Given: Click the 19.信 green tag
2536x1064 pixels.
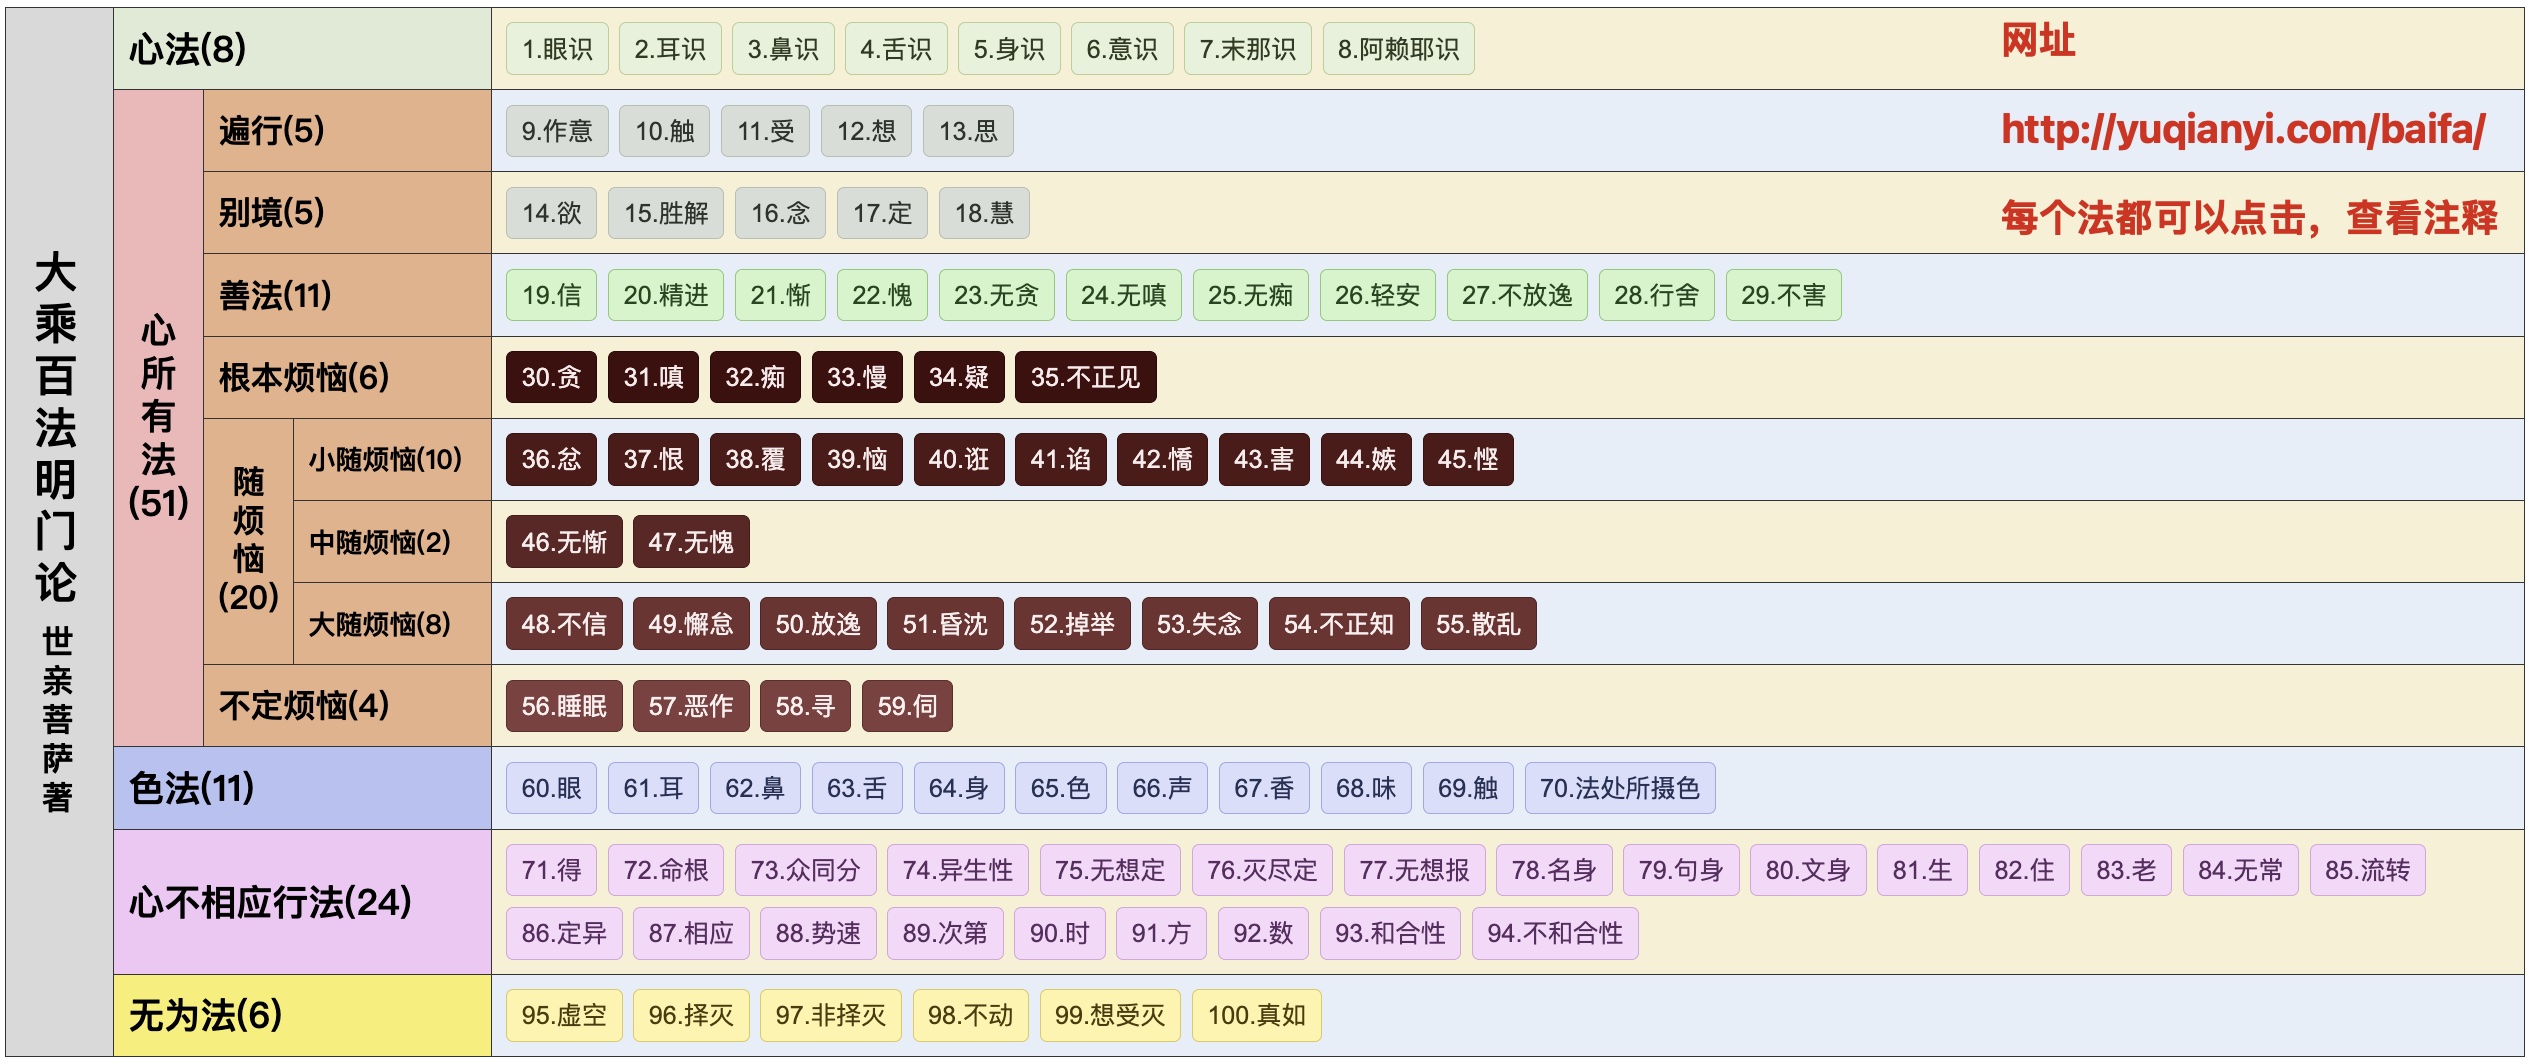Looking at the screenshot, I should click(x=551, y=295).
